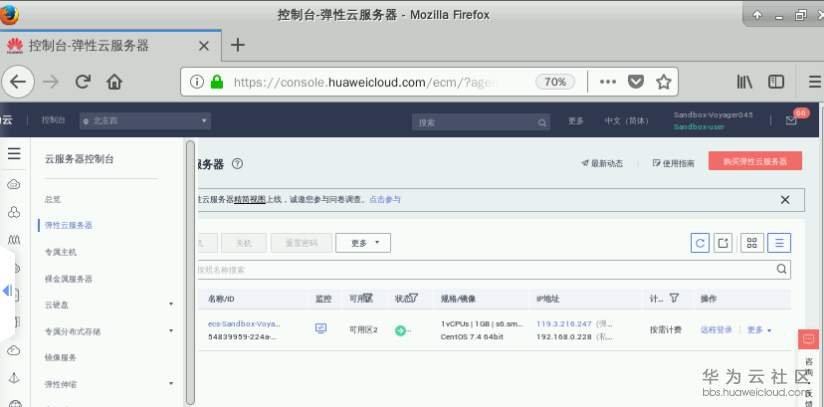Open 总览 in the side navigation
Screen dimensions: 824x407
click(53, 199)
